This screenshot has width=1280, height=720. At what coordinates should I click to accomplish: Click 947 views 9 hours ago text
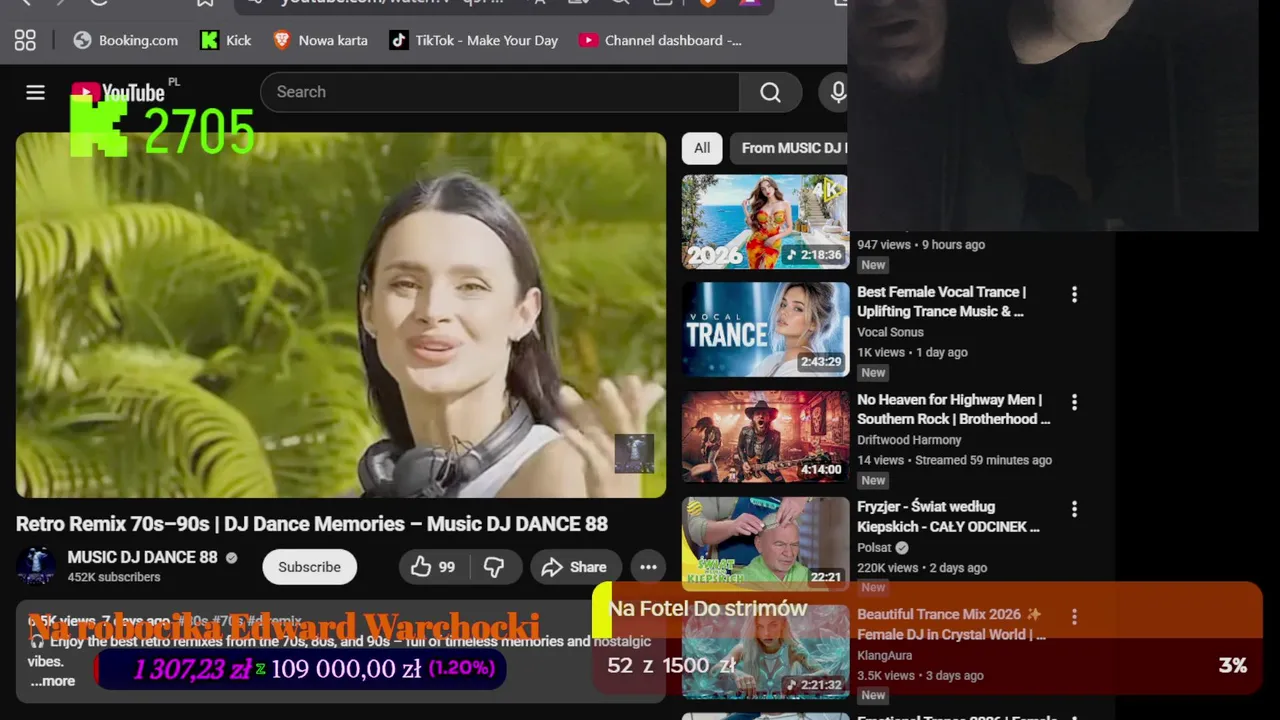pos(921,244)
